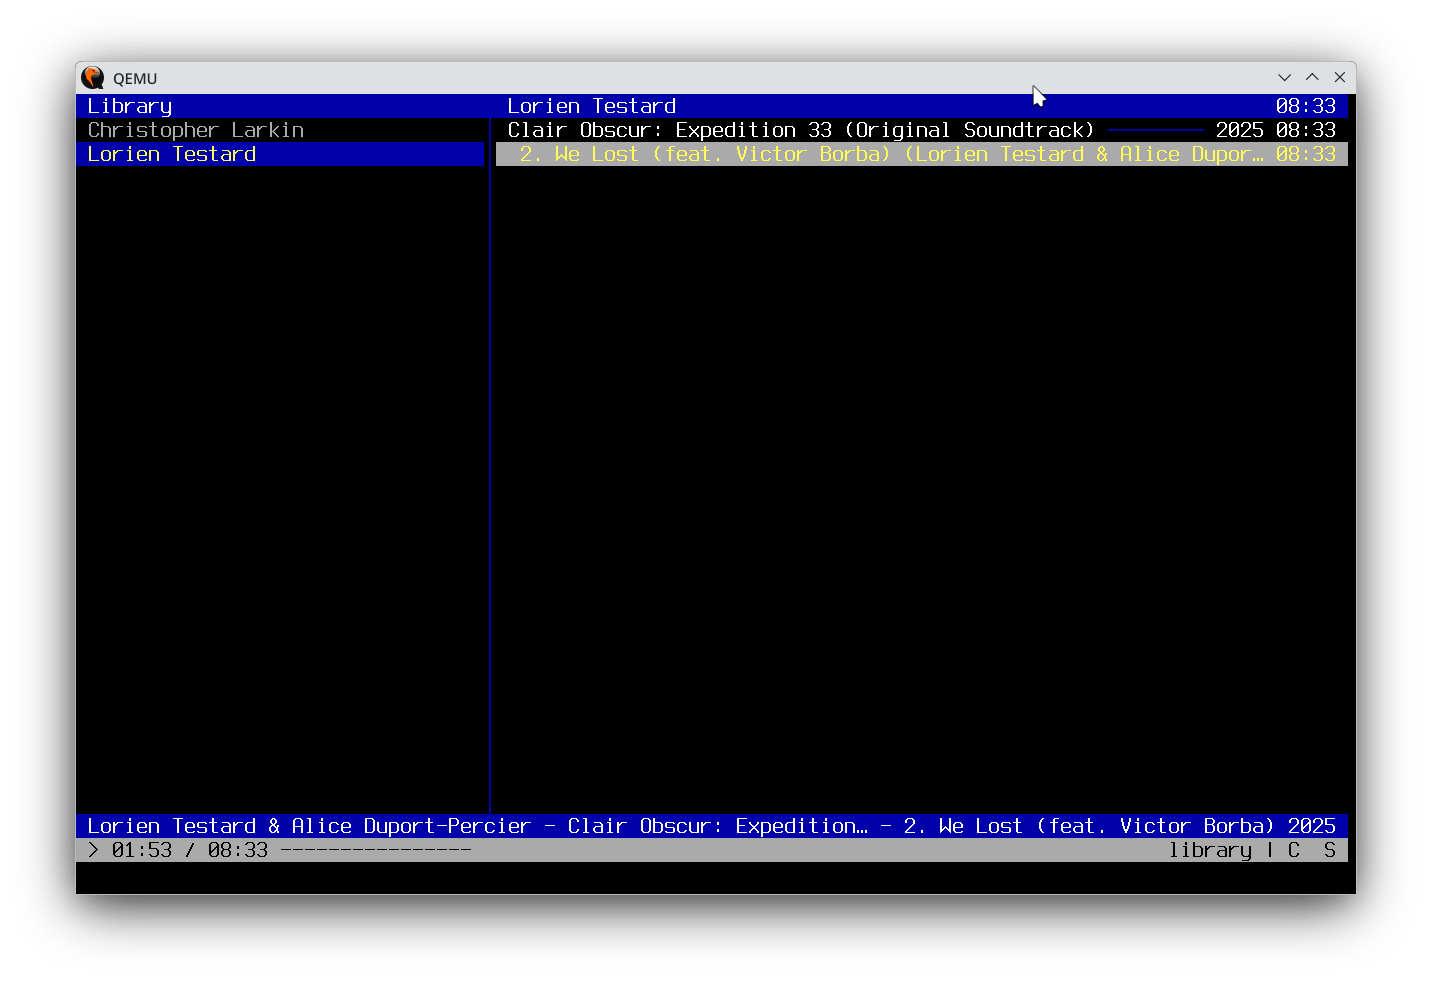Toggle the 'C' continue flag in status bar
Image resolution: width=1432 pixels, height=983 pixels.
click(x=1294, y=850)
